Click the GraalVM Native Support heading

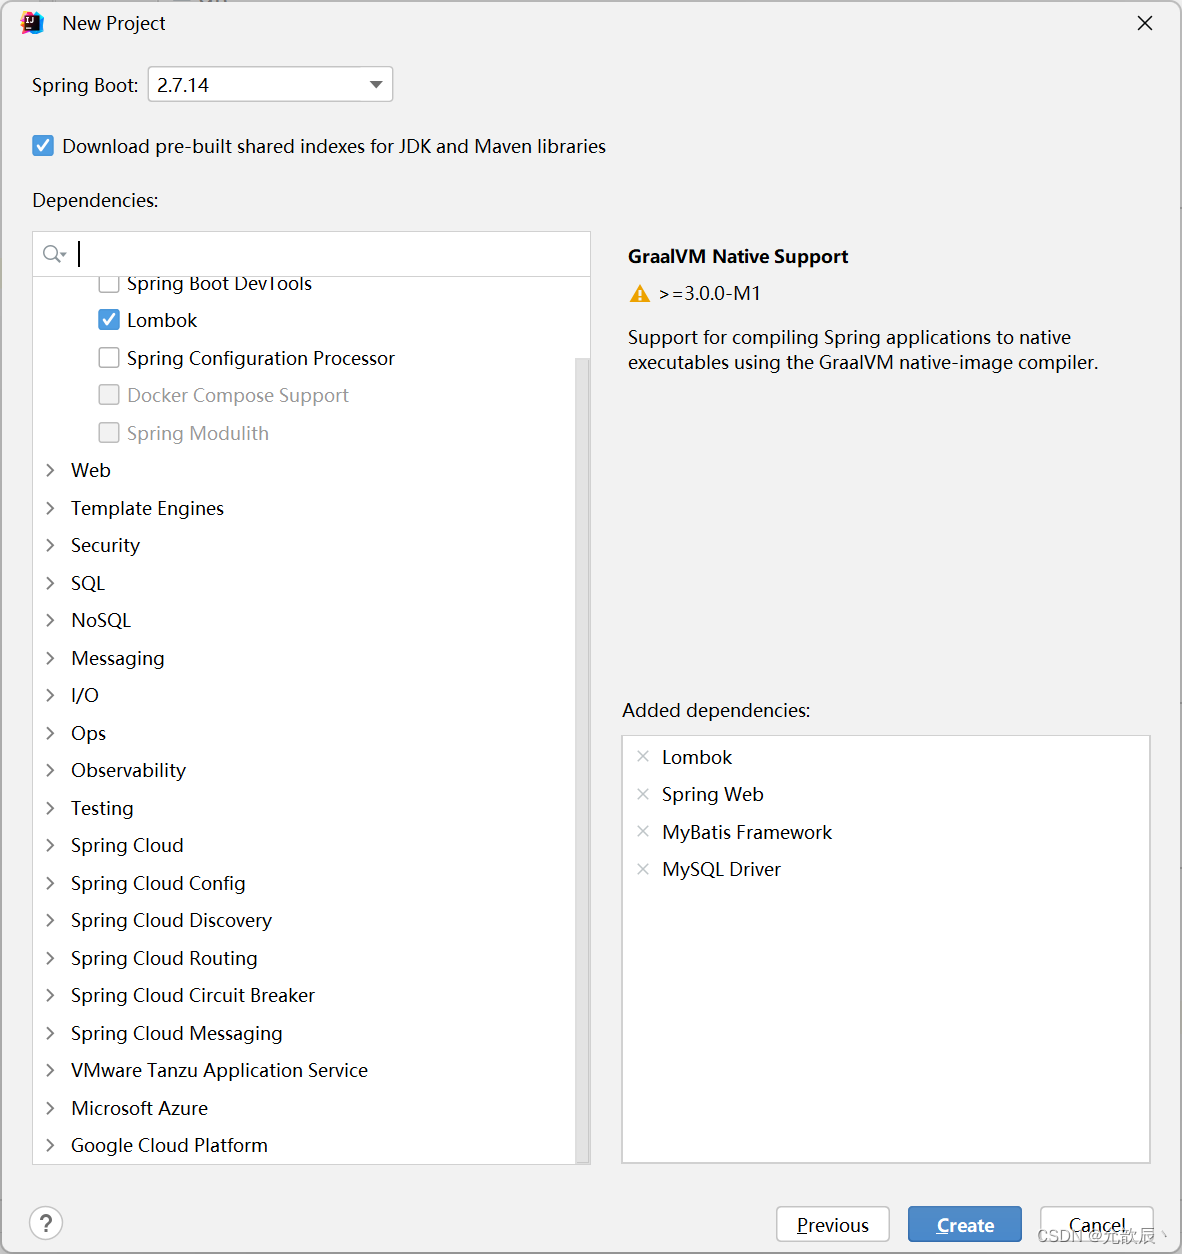click(738, 256)
